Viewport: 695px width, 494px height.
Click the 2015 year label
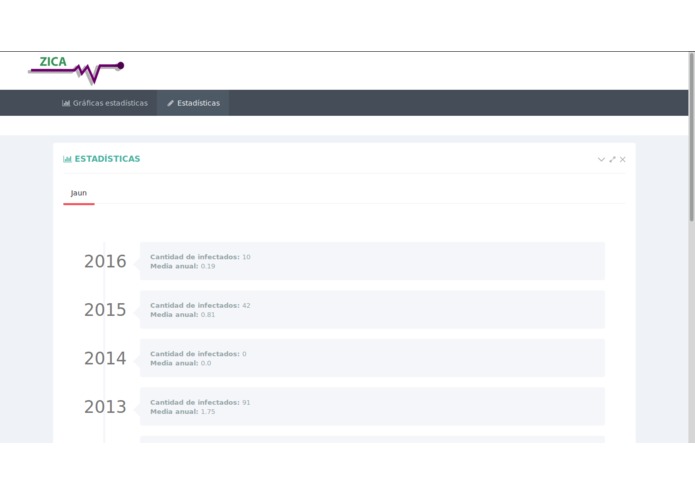pyautogui.click(x=105, y=310)
